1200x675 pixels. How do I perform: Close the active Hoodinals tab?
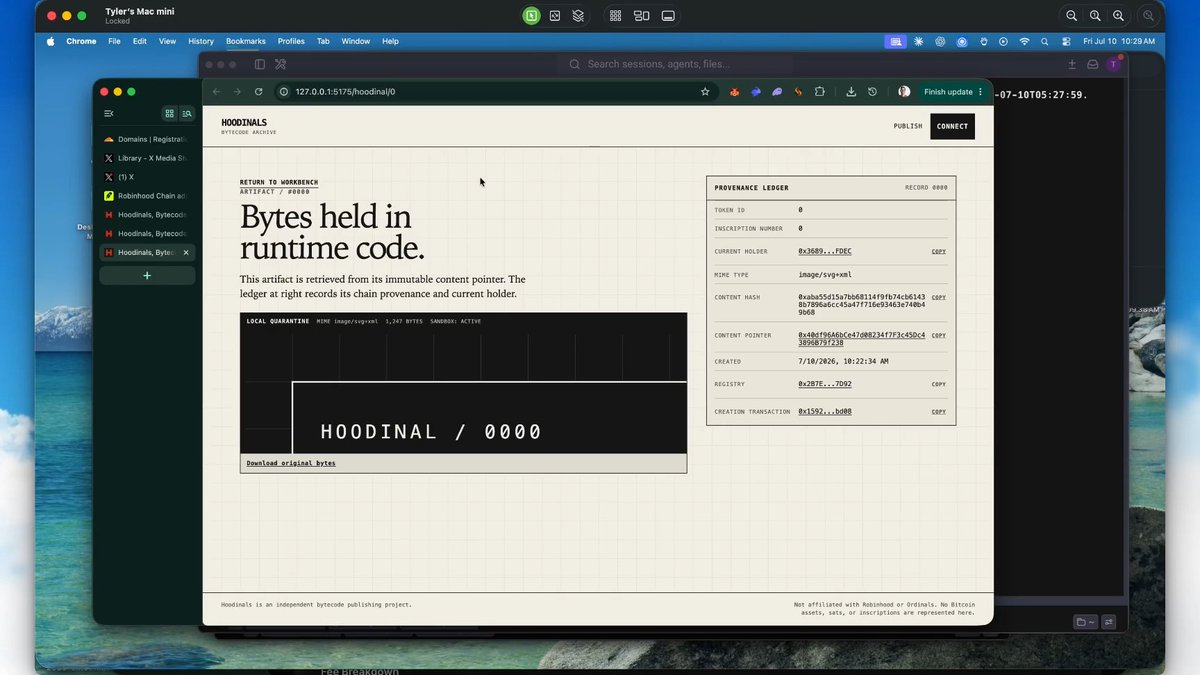(x=186, y=252)
